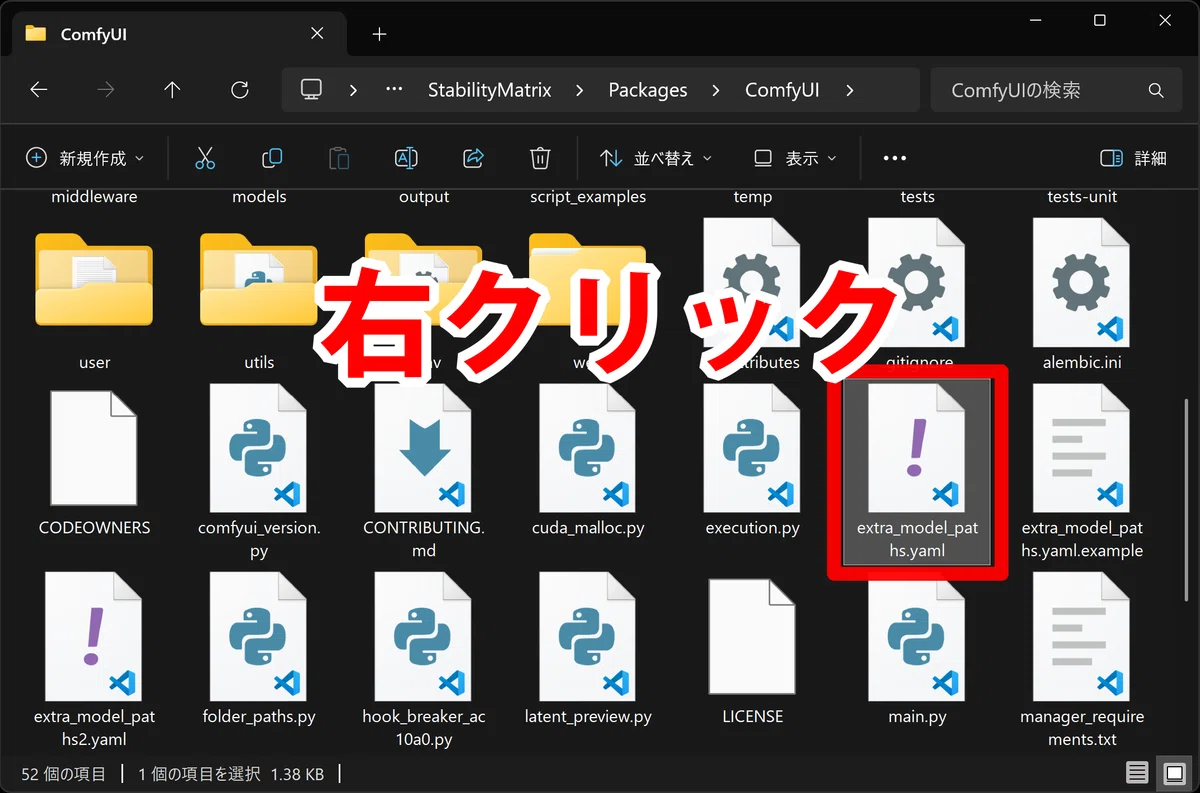Select the latent_preview.py file icon
This screenshot has height=793, width=1200.
(588, 636)
